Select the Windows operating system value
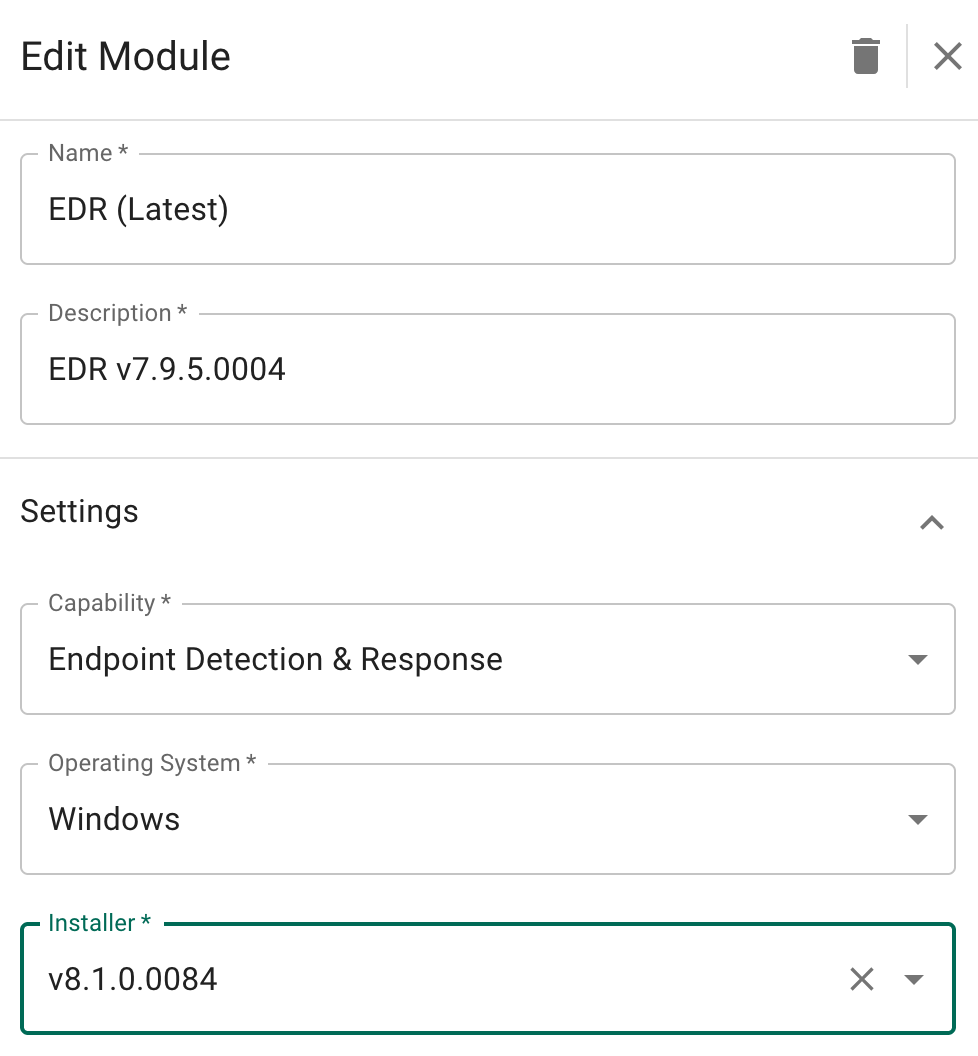 115,819
